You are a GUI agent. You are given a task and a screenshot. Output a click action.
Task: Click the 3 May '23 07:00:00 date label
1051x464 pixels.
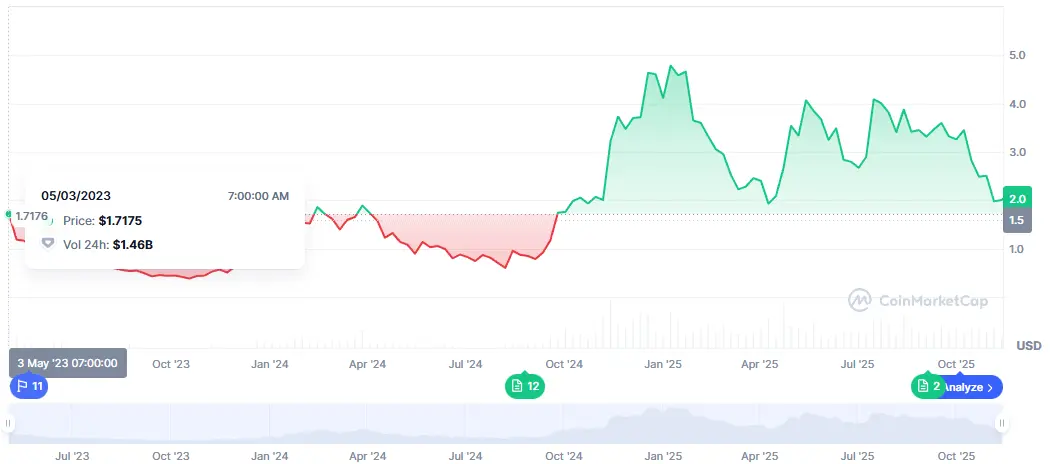click(x=68, y=363)
